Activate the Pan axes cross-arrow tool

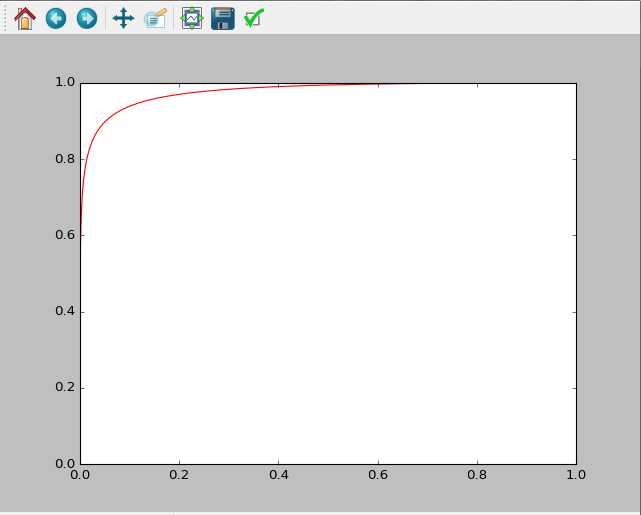click(x=123, y=18)
